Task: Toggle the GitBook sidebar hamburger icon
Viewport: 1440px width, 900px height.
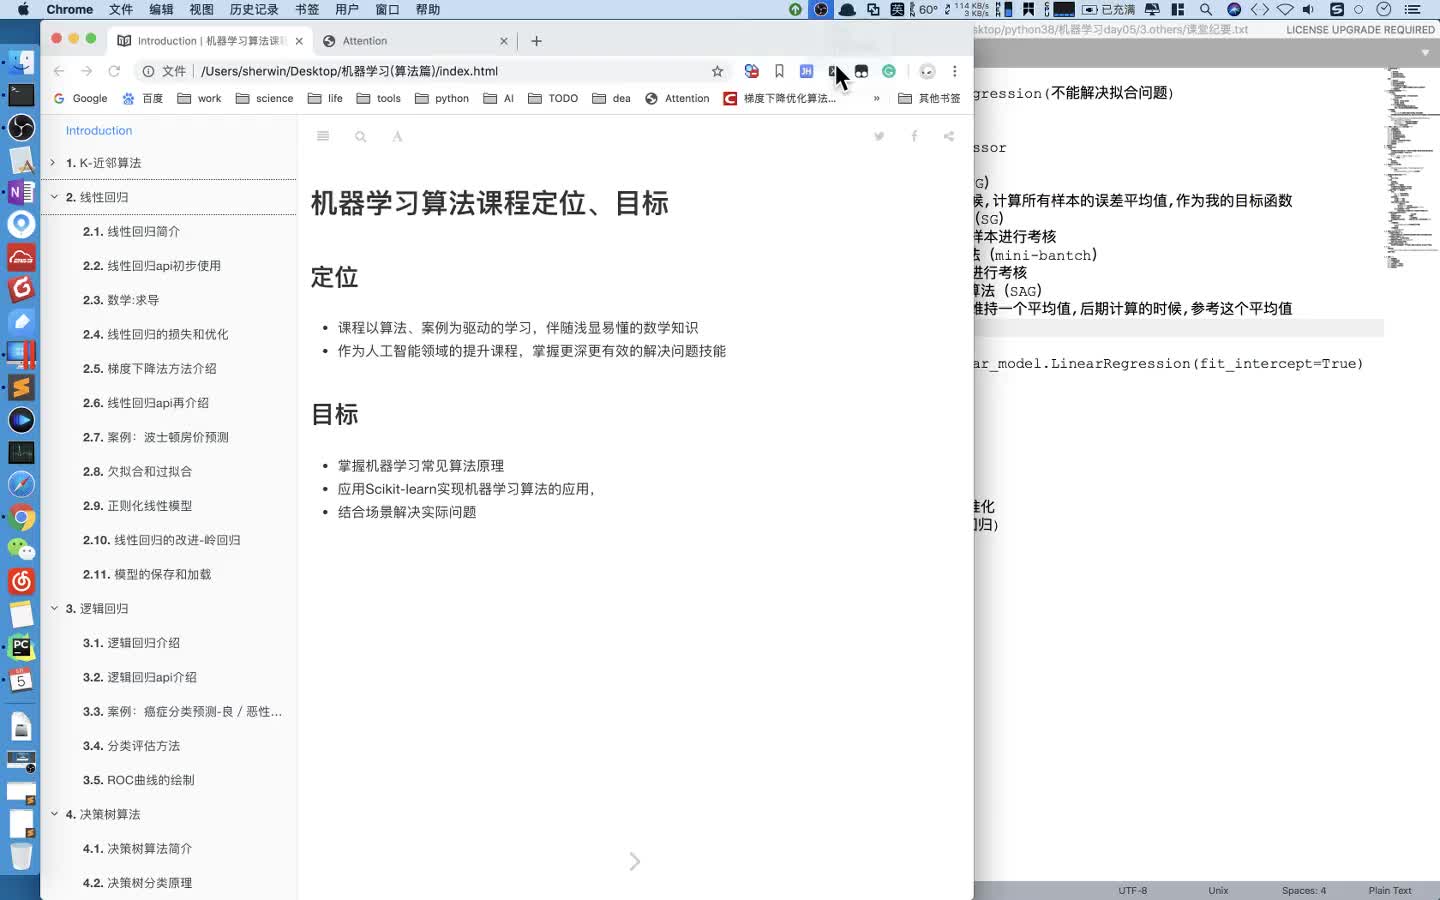Action: click(323, 136)
